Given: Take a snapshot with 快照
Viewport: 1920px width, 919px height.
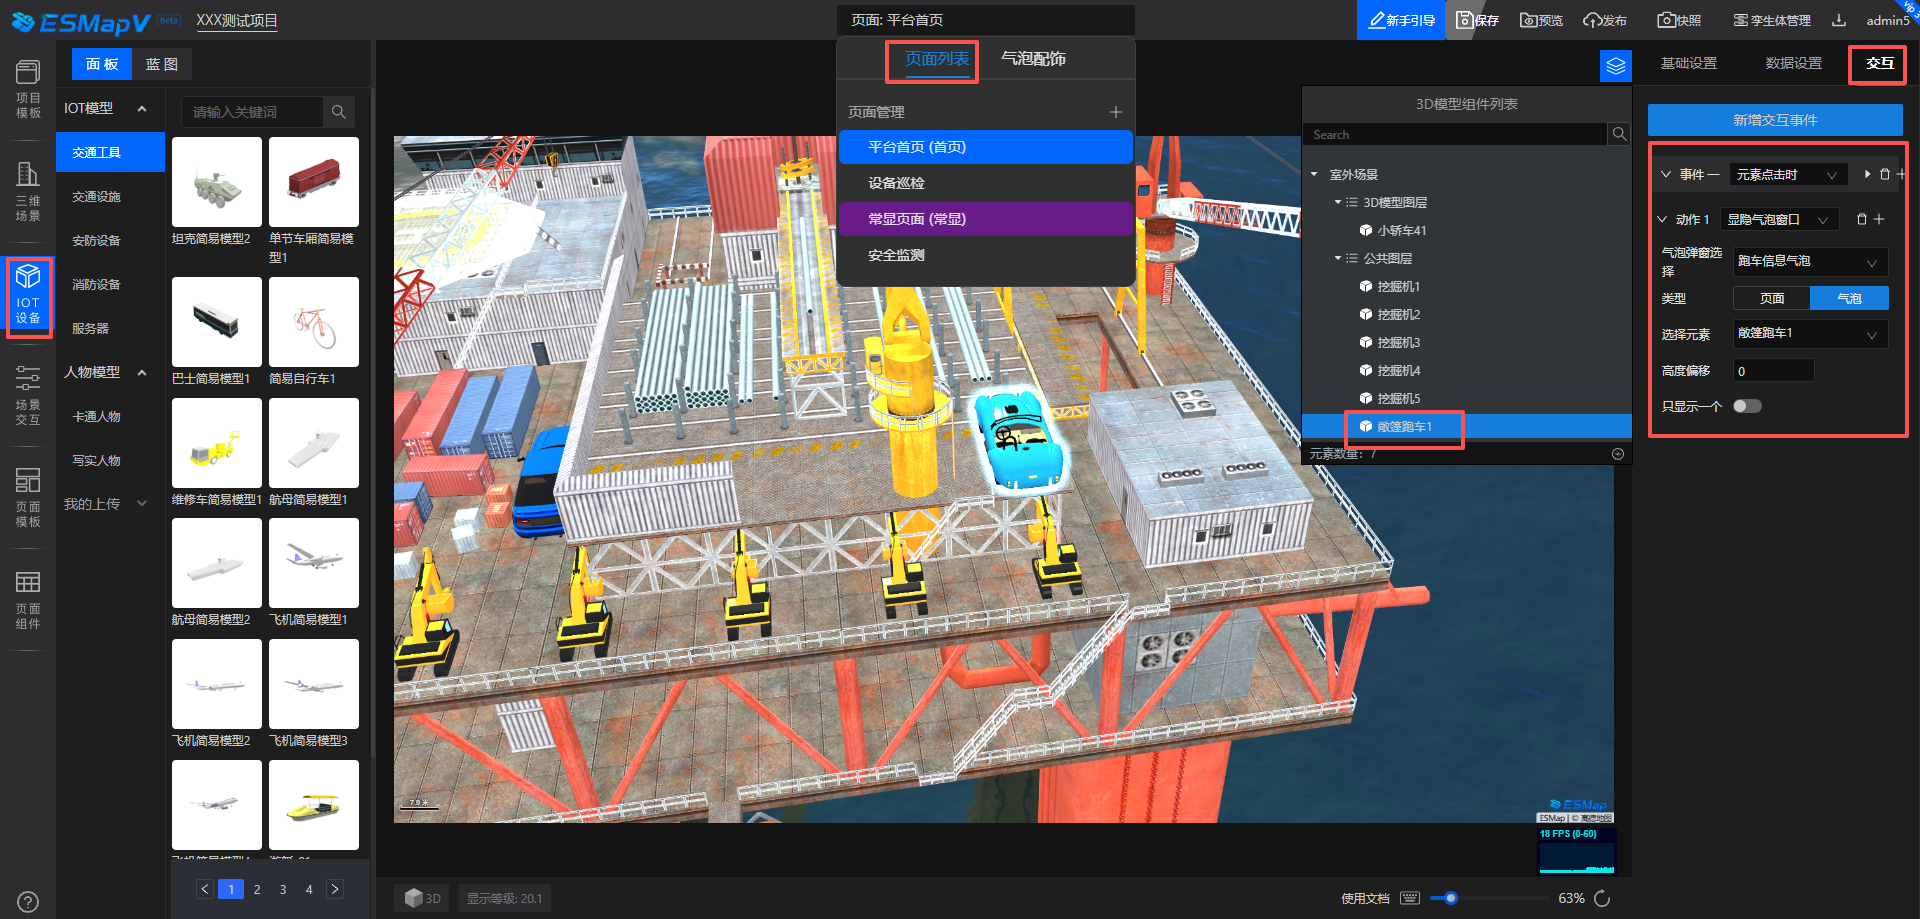Looking at the screenshot, I should click(x=1679, y=20).
